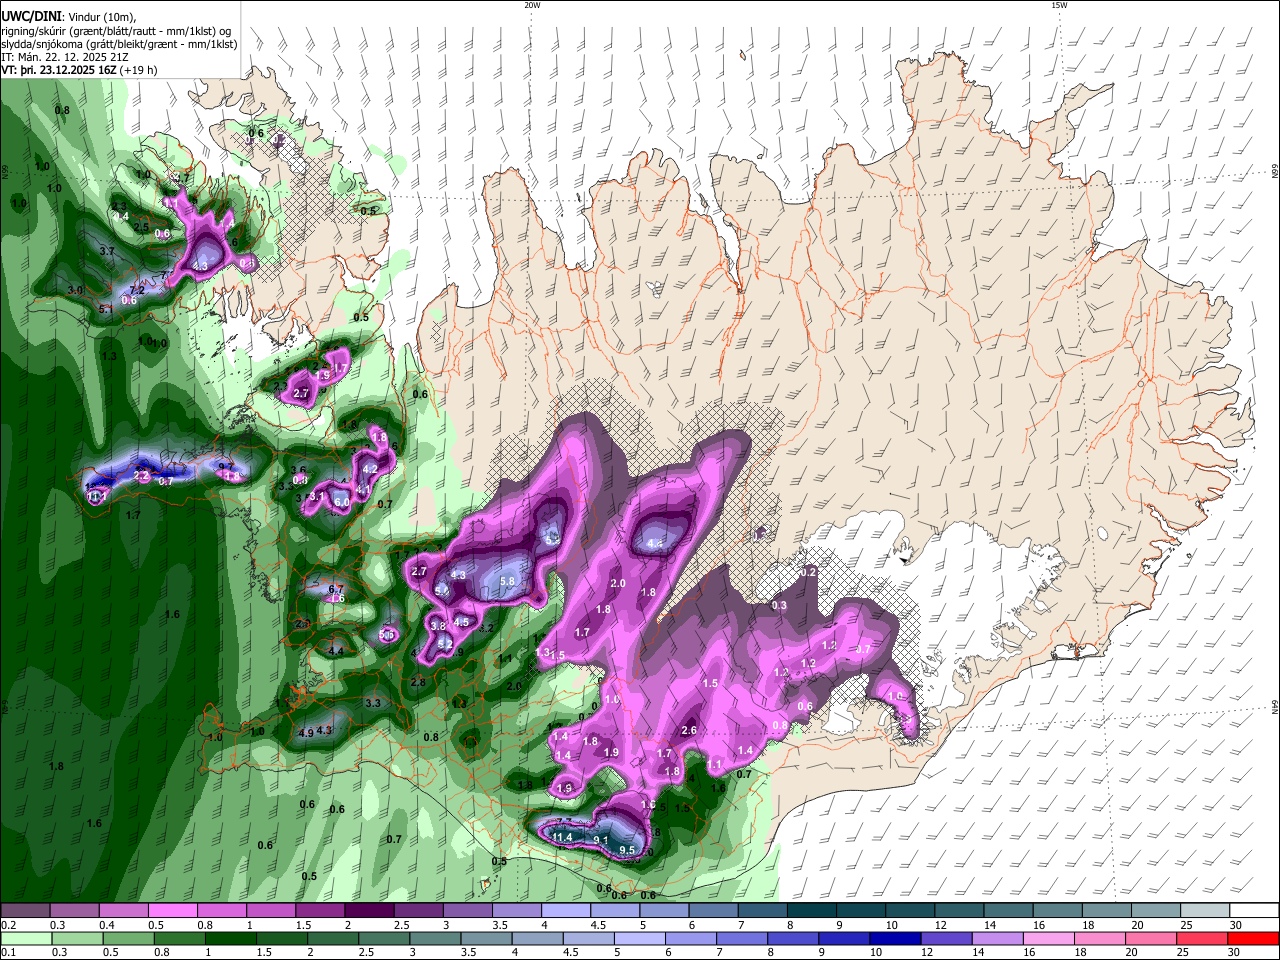Click the 9.5 precipitation value near the south coast

[628, 850]
